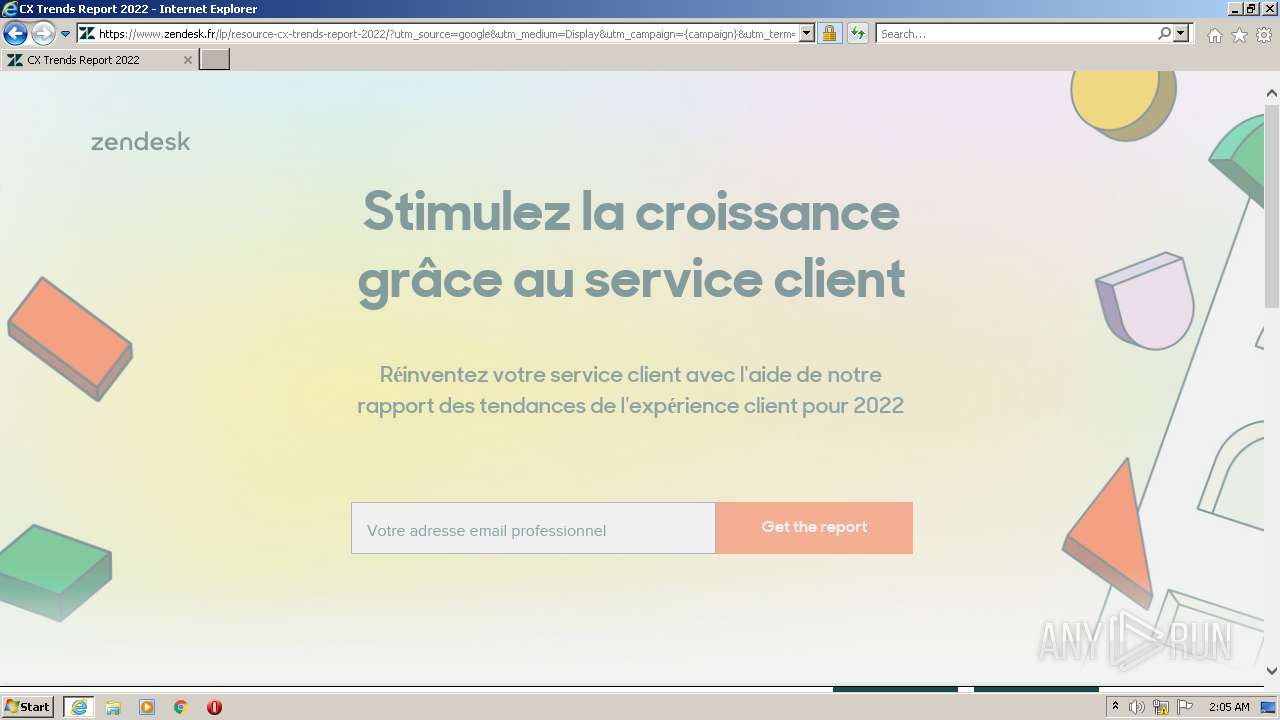The height and width of the screenshot is (720, 1280).
Task: Show hidden tray icons arrow
Action: coord(1115,707)
